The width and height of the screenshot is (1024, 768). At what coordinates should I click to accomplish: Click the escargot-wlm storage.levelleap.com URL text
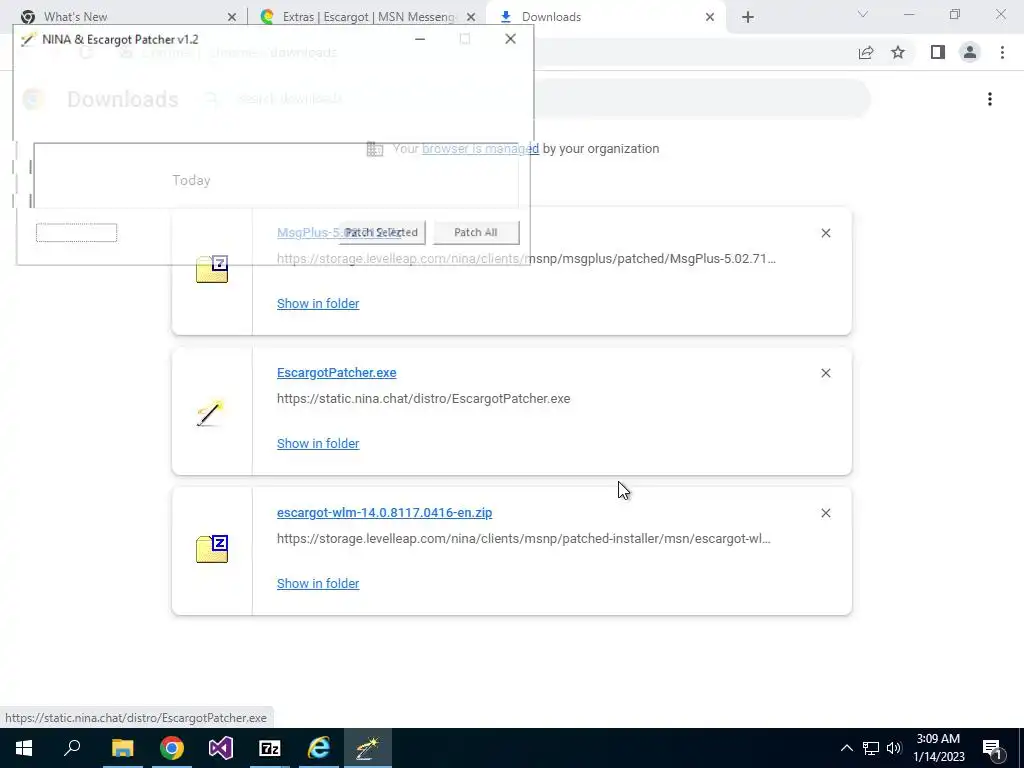[x=524, y=539]
